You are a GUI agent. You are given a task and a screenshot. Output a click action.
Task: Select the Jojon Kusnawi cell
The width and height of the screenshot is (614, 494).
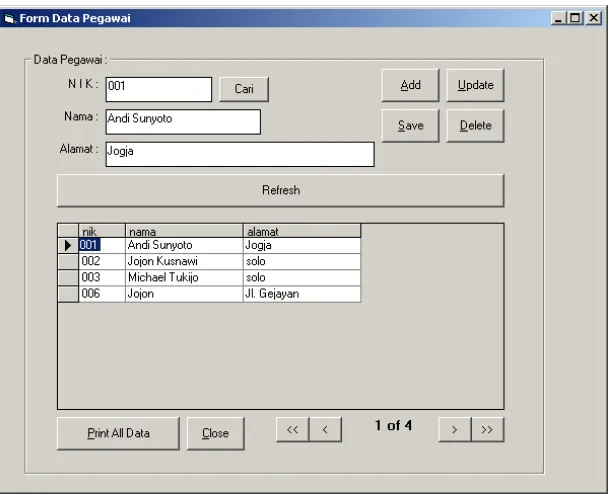(184, 261)
